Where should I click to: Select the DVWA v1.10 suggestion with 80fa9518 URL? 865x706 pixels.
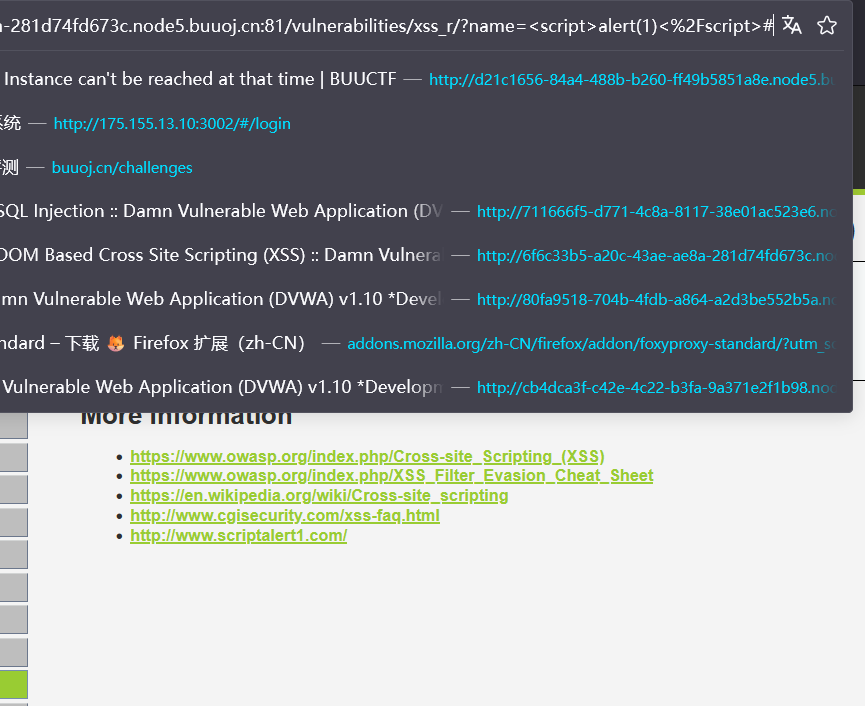[422, 299]
